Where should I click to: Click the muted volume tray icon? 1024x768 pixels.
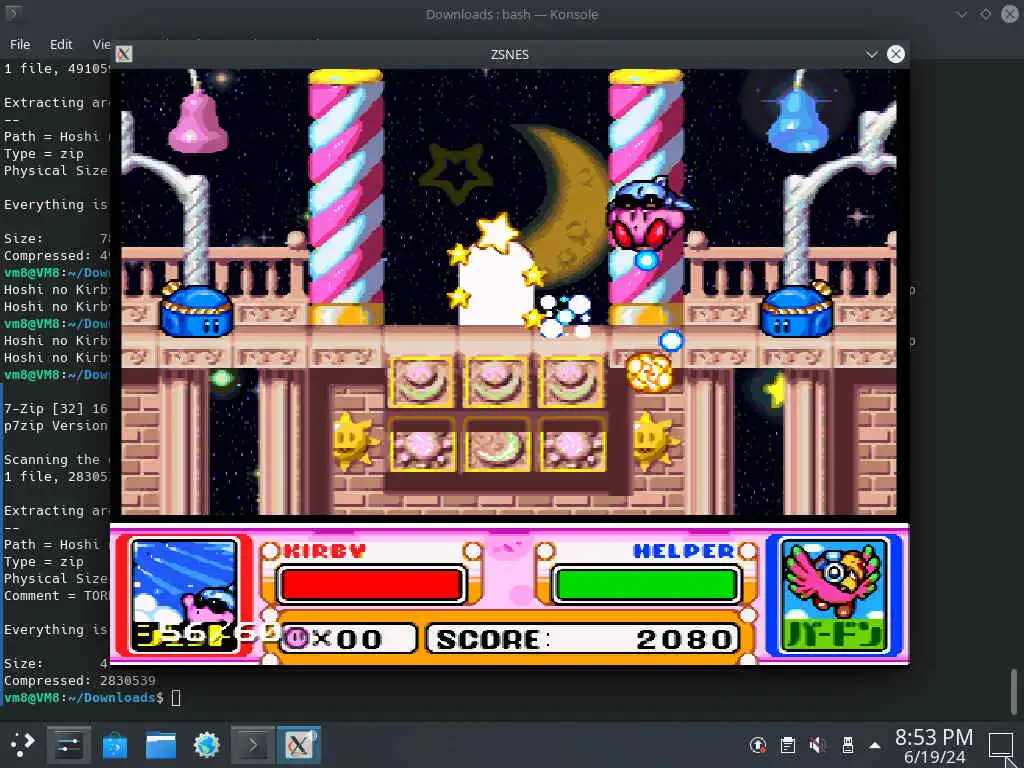[x=818, y=744]
